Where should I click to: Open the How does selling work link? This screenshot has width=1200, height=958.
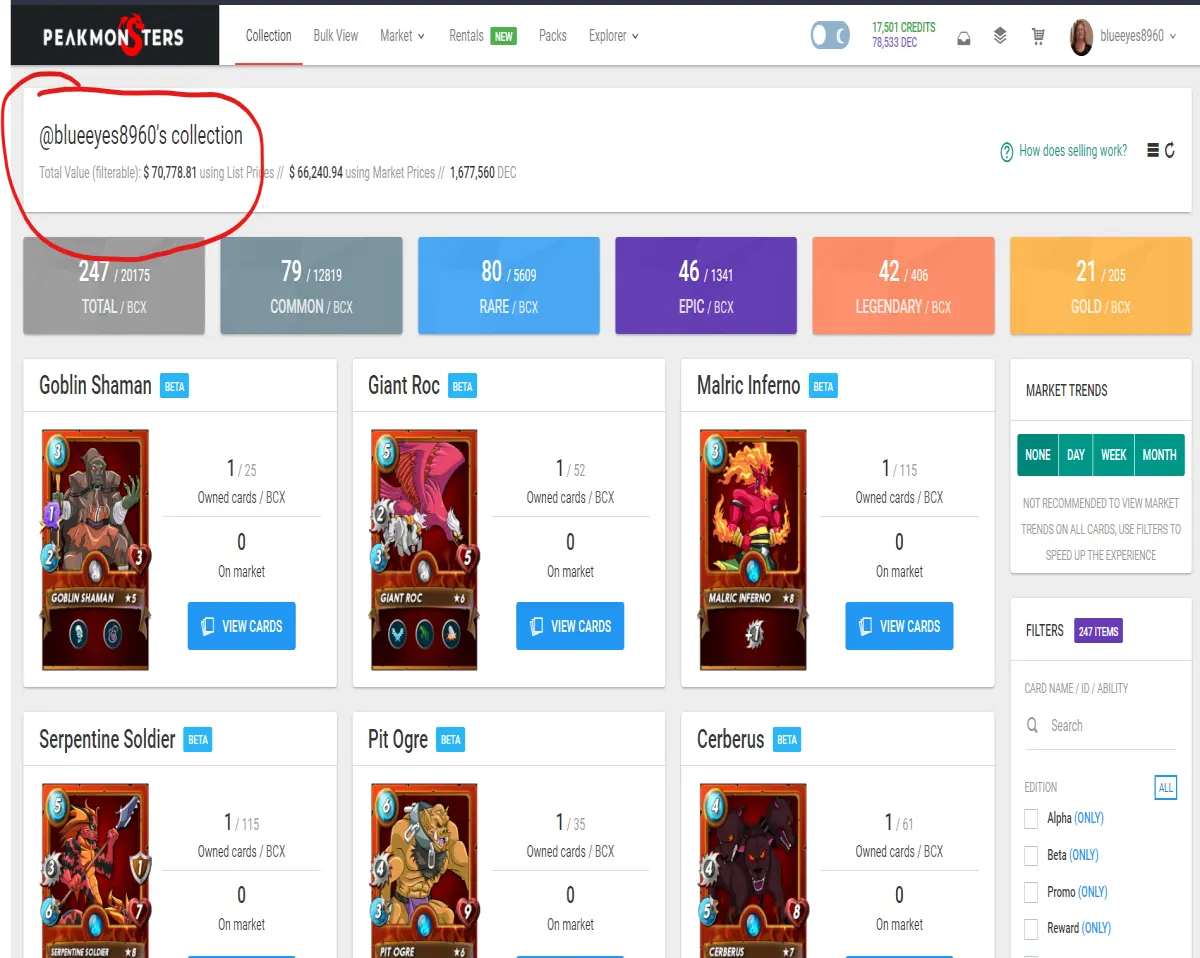click(x=1073, y=151)
